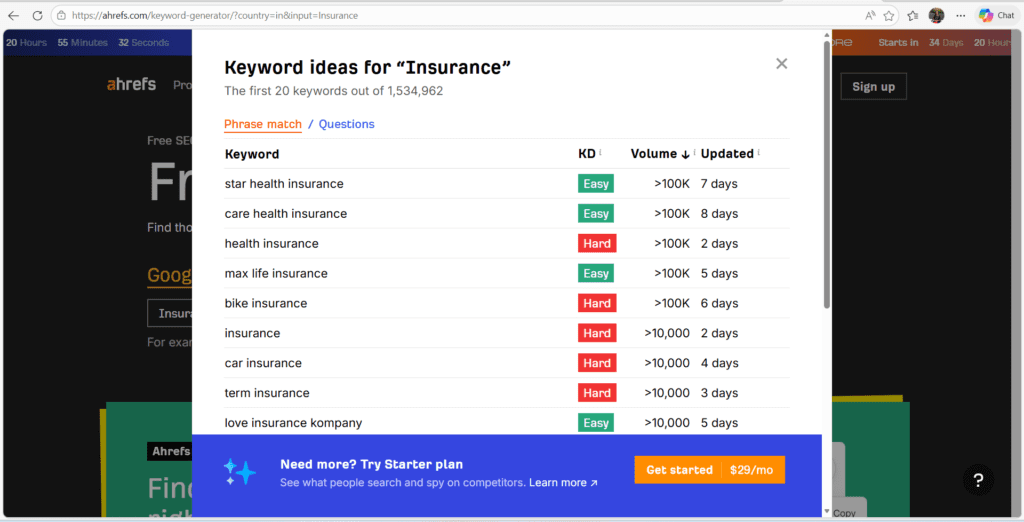Image resolution: width=1024 pixels, height=522 pixels.
Task: Open browser favorites list icon
Action: click(912, 15)
